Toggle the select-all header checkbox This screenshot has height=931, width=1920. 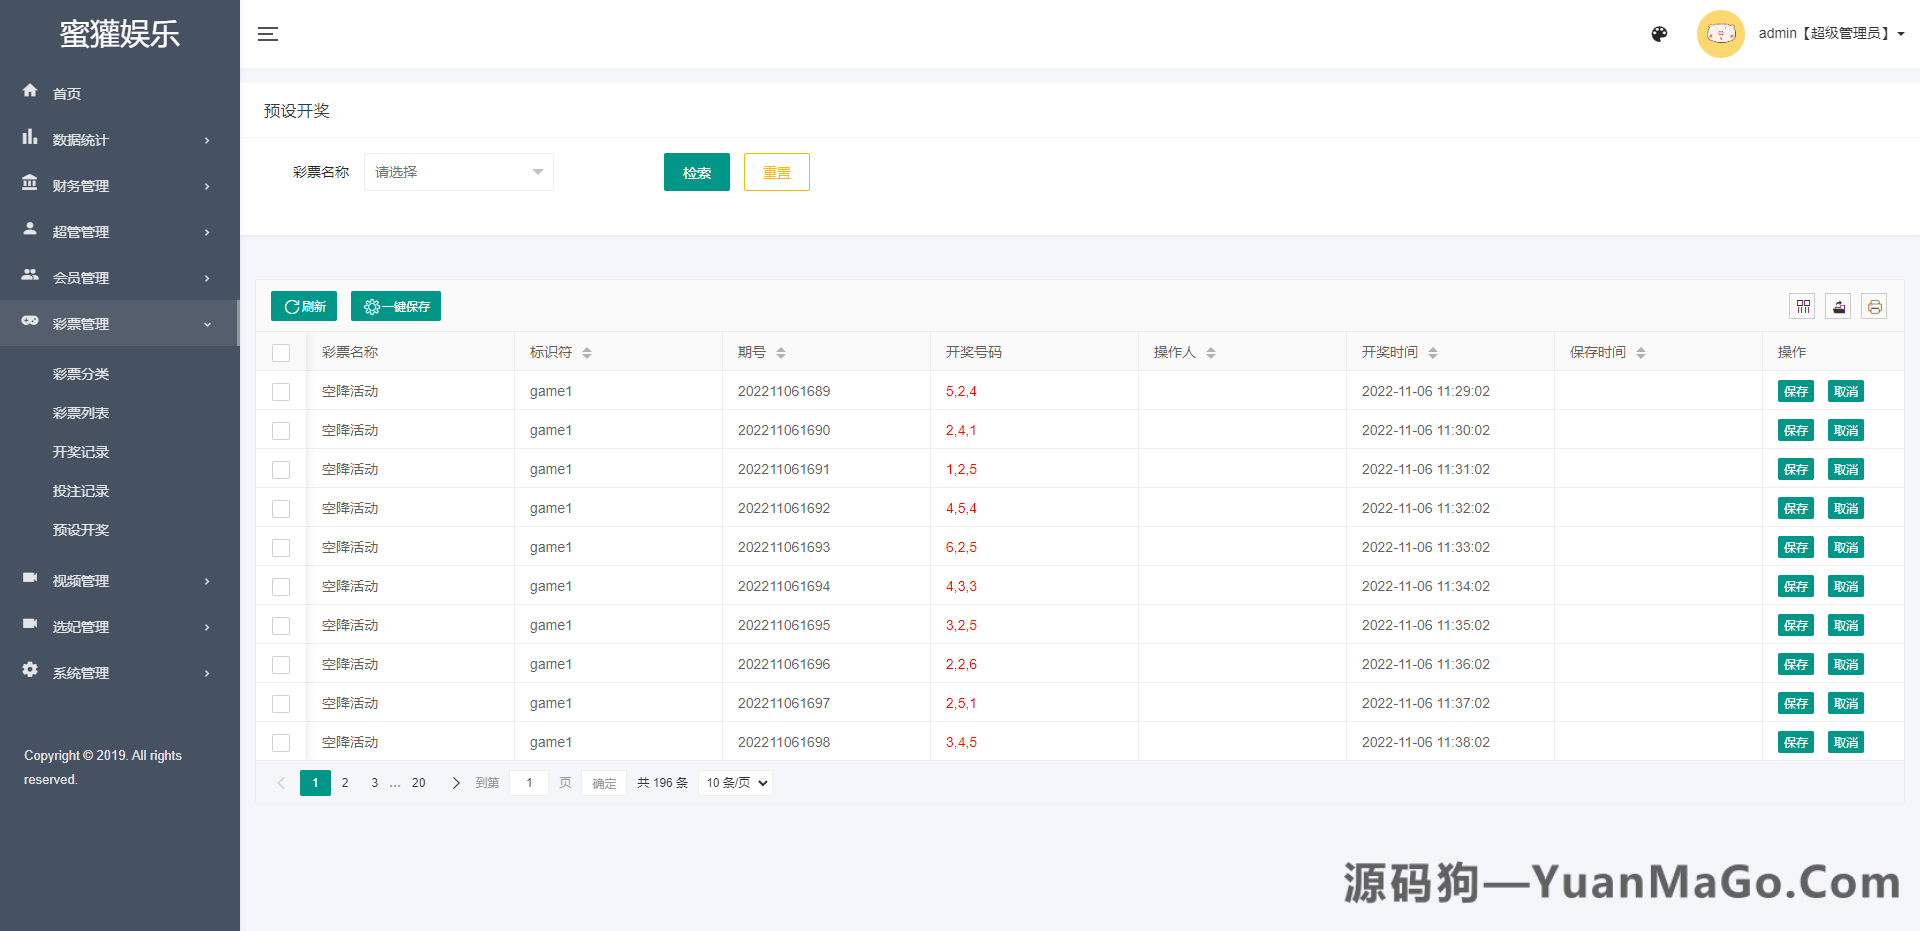click(281, 353)
